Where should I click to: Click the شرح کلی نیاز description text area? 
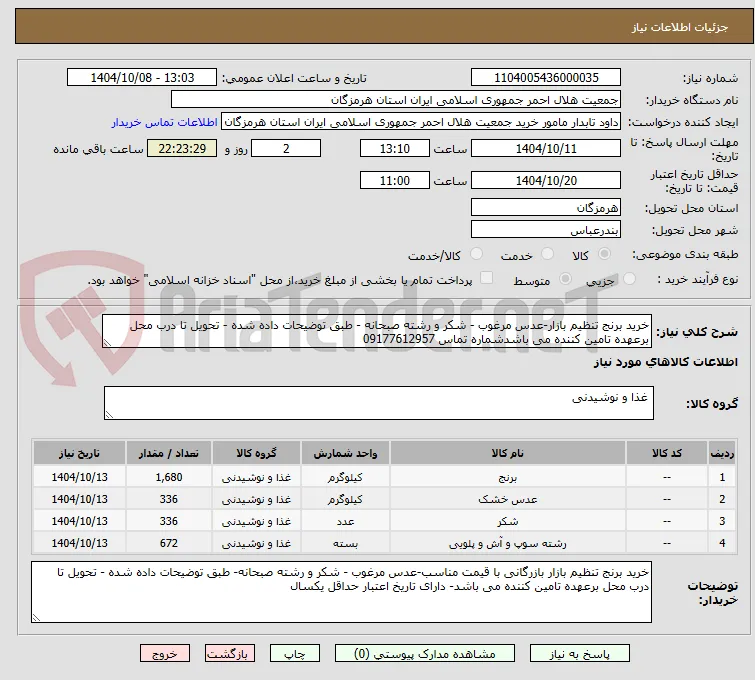(377, 331)
